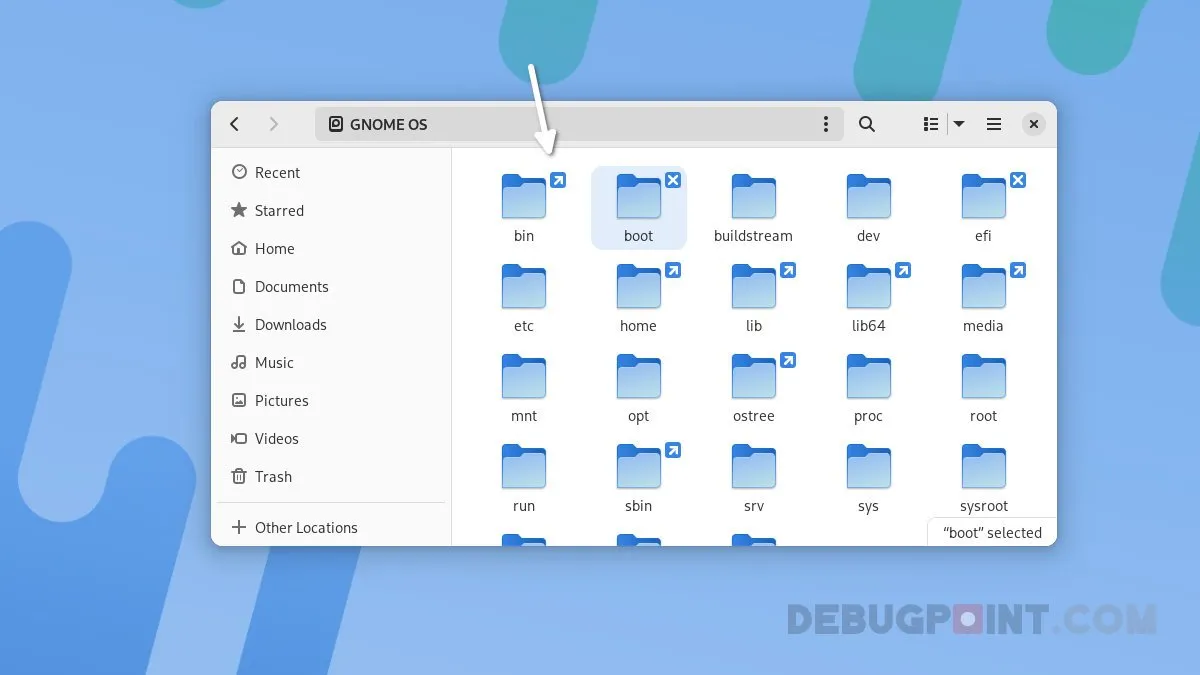Unmount the boot folder via its badge

pos(673,180)
